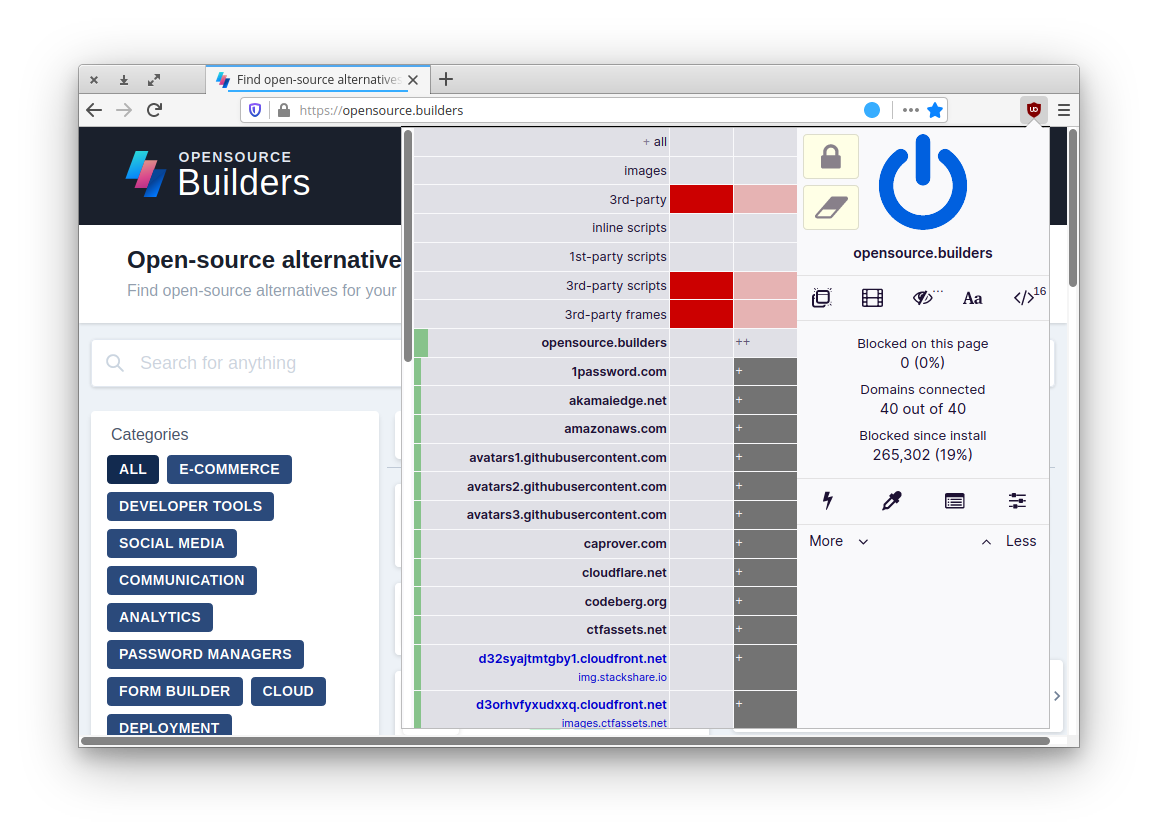Click the download arrow window icon
The width and height of the screenshot is (1158, 840).
124,80
